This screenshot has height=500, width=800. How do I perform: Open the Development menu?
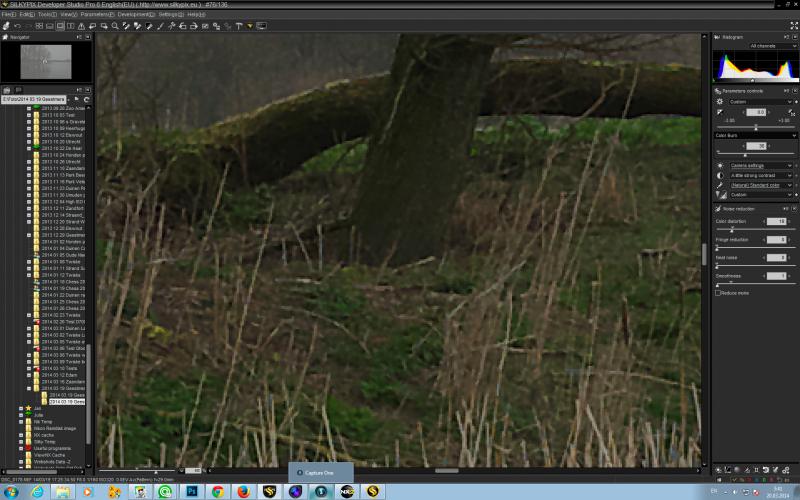tap(136, 15)
